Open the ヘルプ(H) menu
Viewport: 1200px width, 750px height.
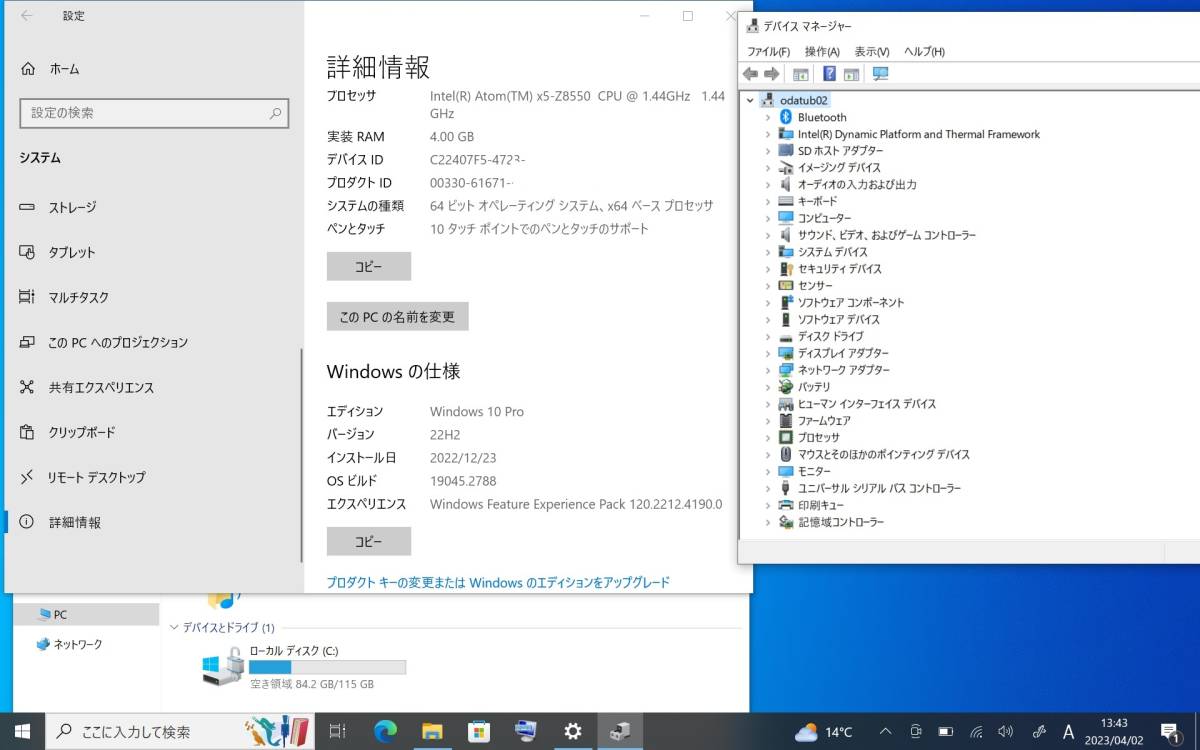tap(924, 52)
